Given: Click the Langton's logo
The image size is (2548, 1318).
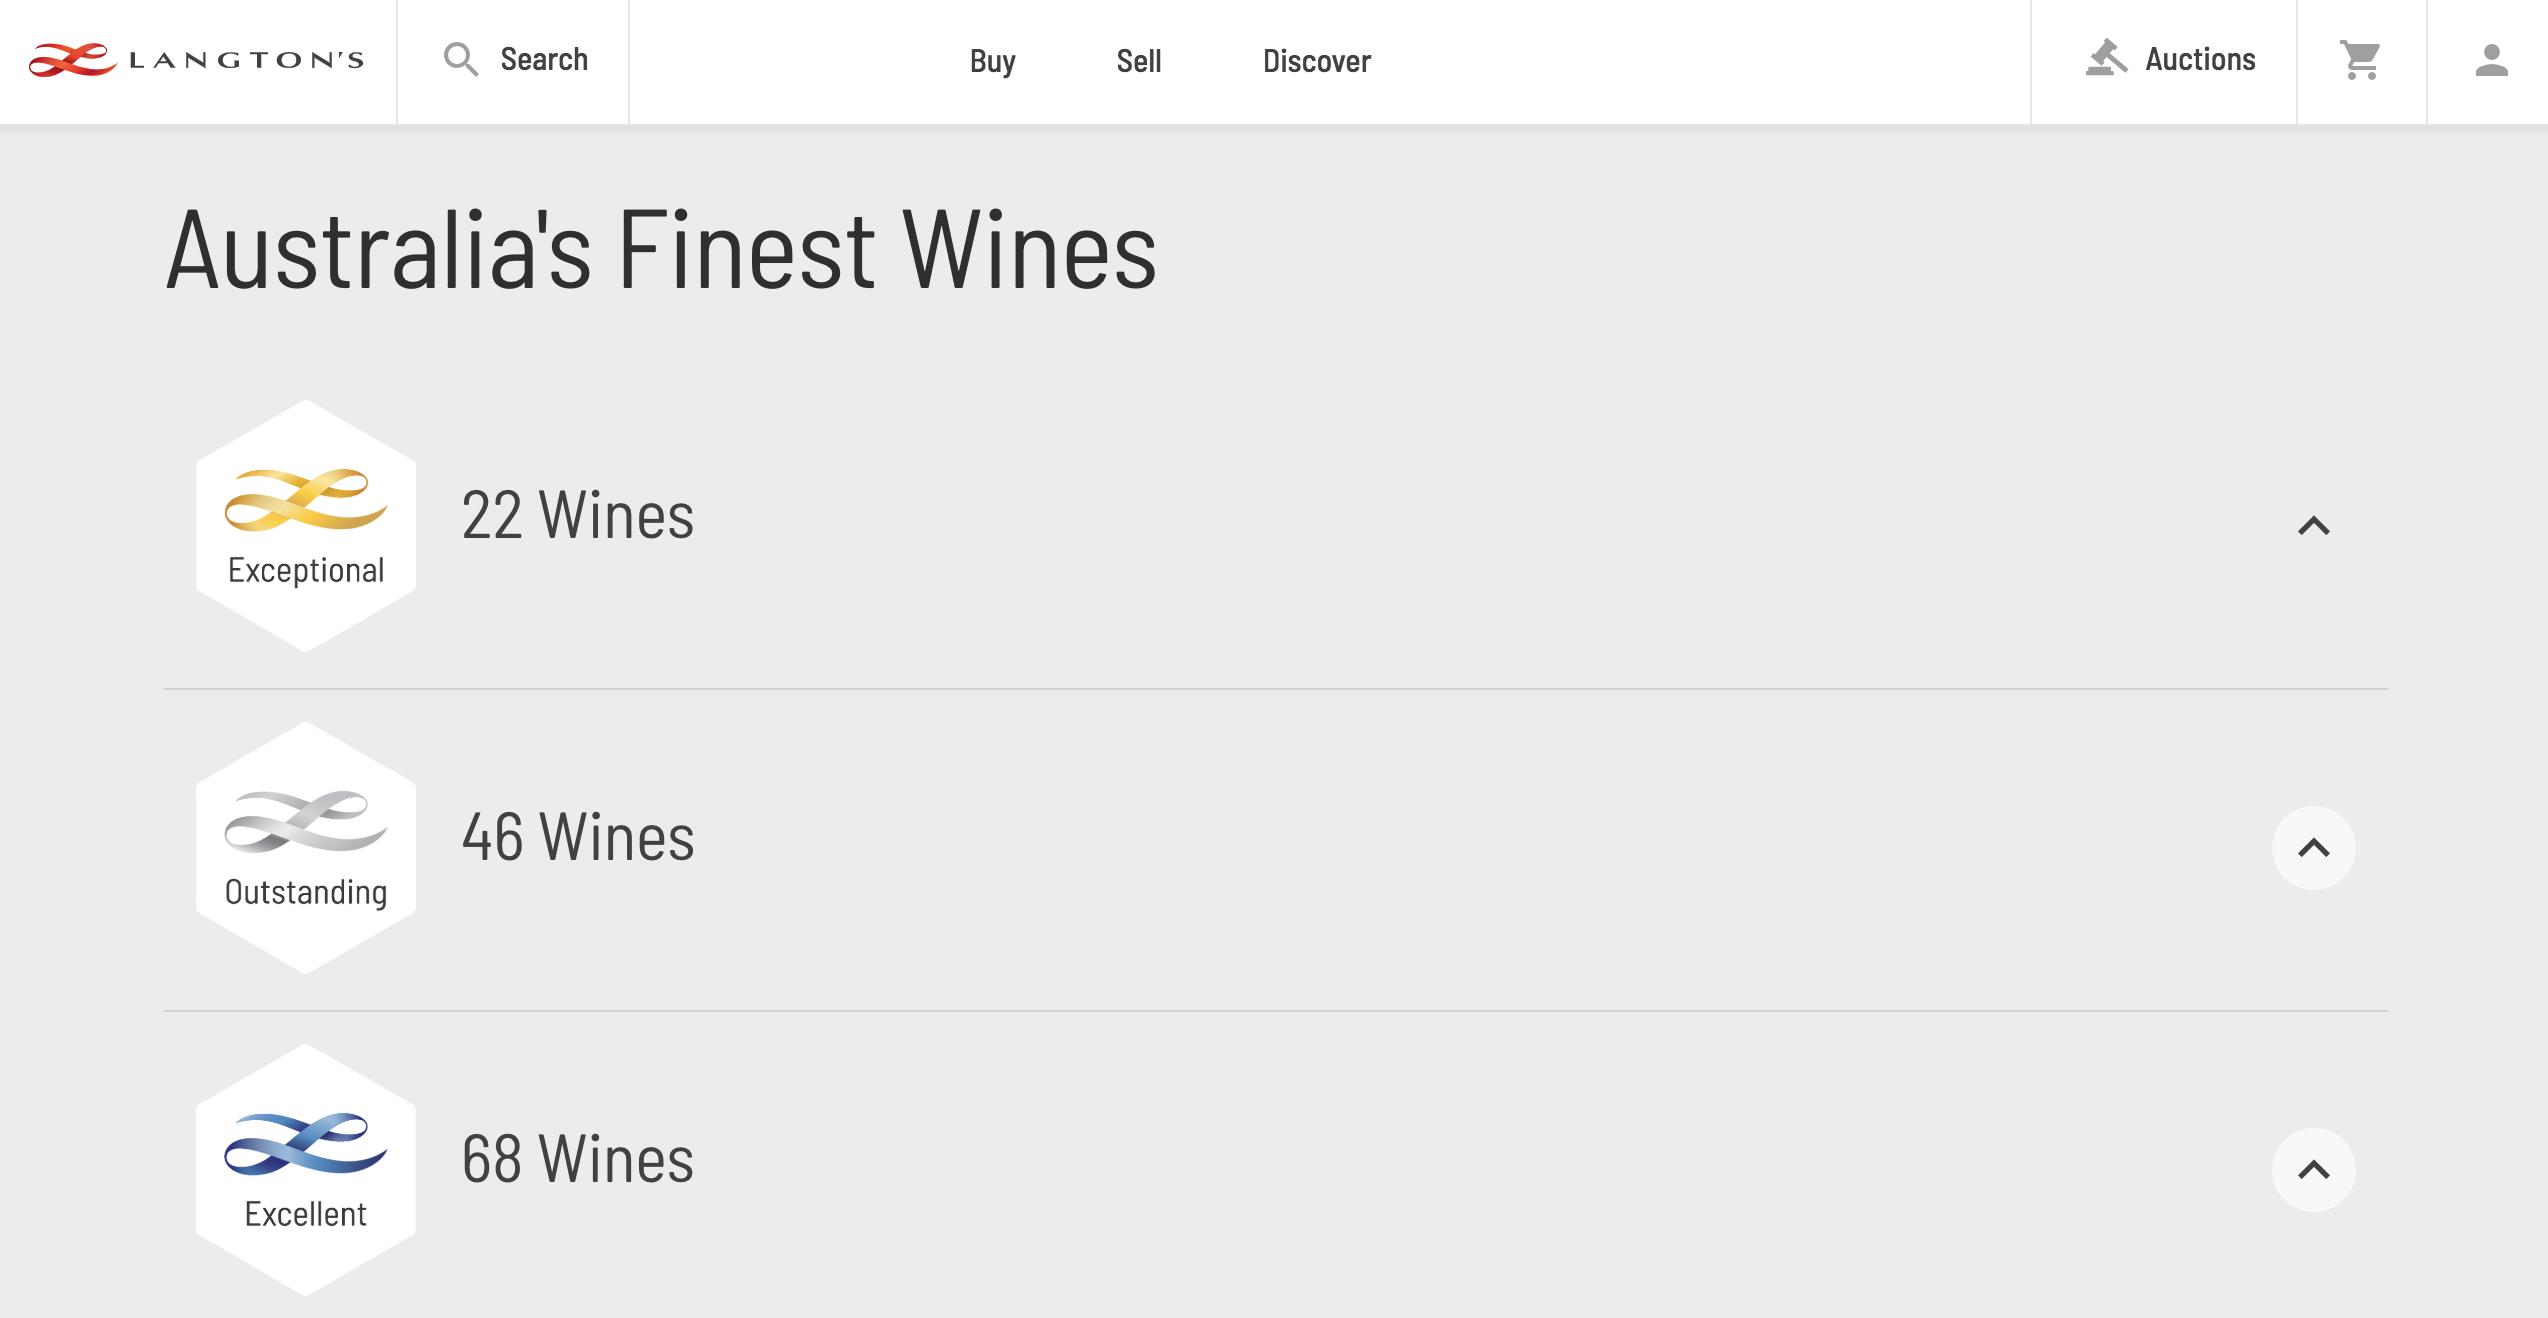Looking at the screenshot, I should tap(196, 60).
